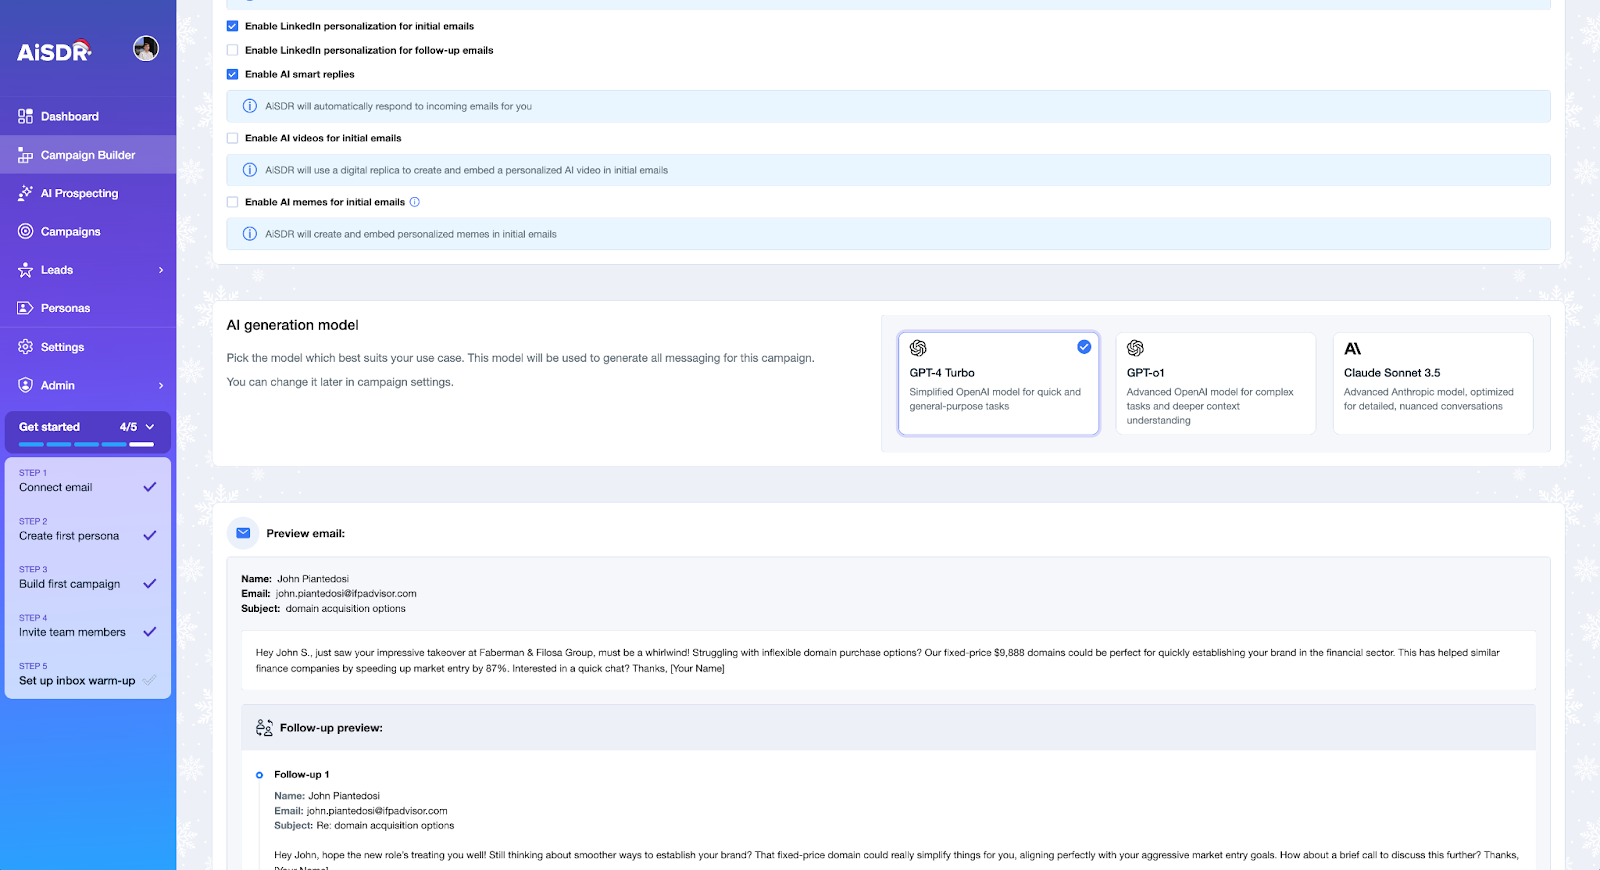Open Campaign Builder in the sidebar

pos(88,155)
